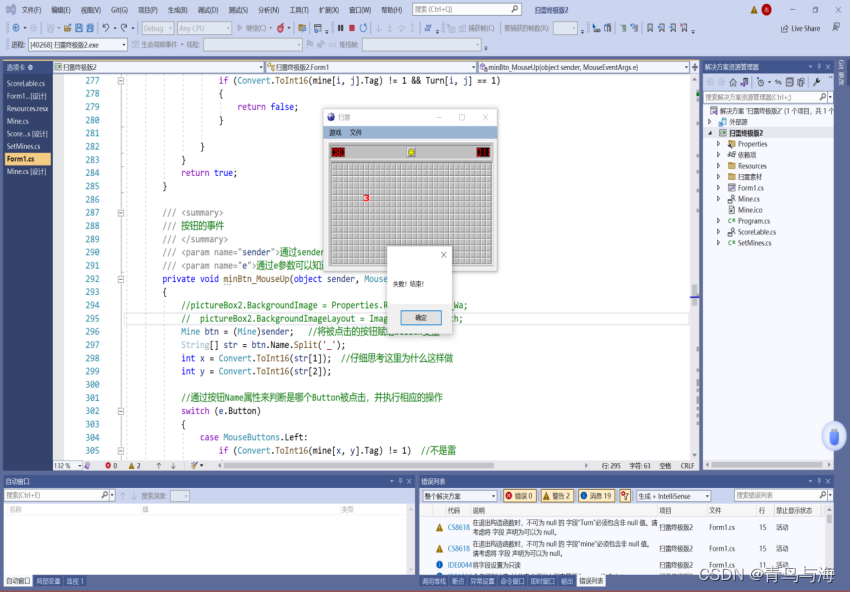Viewport: 851px width, 593px height.
Task: Switch to the Mine.cs tab
Action: click(x=17, y=121)
